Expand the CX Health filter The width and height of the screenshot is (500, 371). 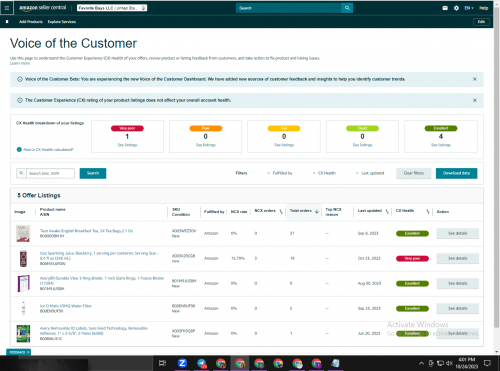[x=324, y=173]
